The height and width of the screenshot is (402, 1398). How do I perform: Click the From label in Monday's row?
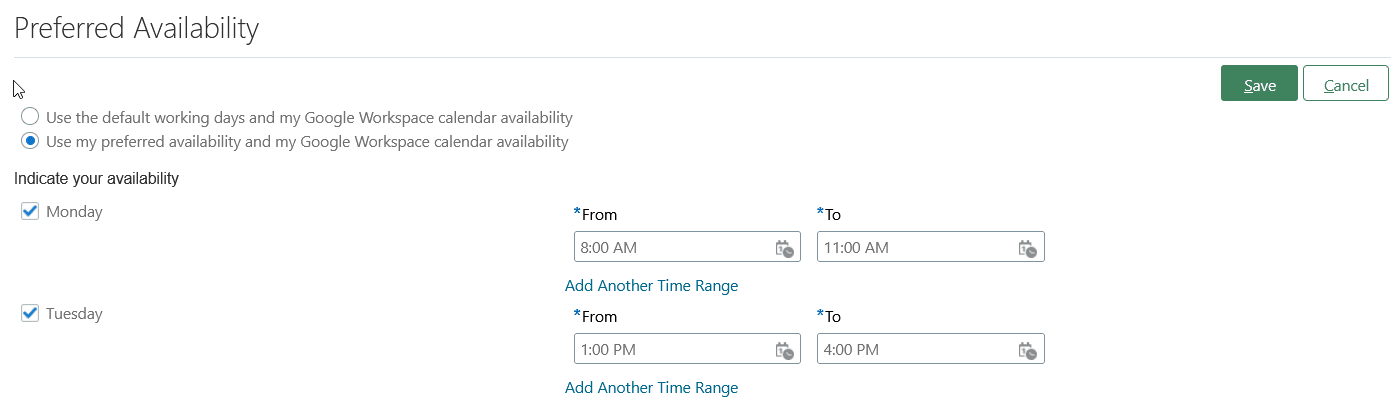[x=599, y=214]
